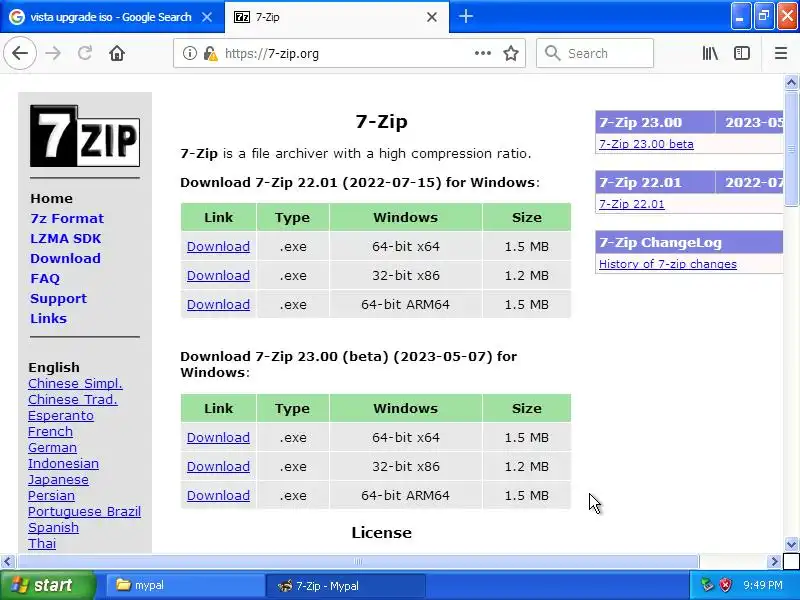Switch language to Esperanto
Image resolution: width=800 pixels, height=600 pixels.
pyautogui.click(x=61, y=416)
